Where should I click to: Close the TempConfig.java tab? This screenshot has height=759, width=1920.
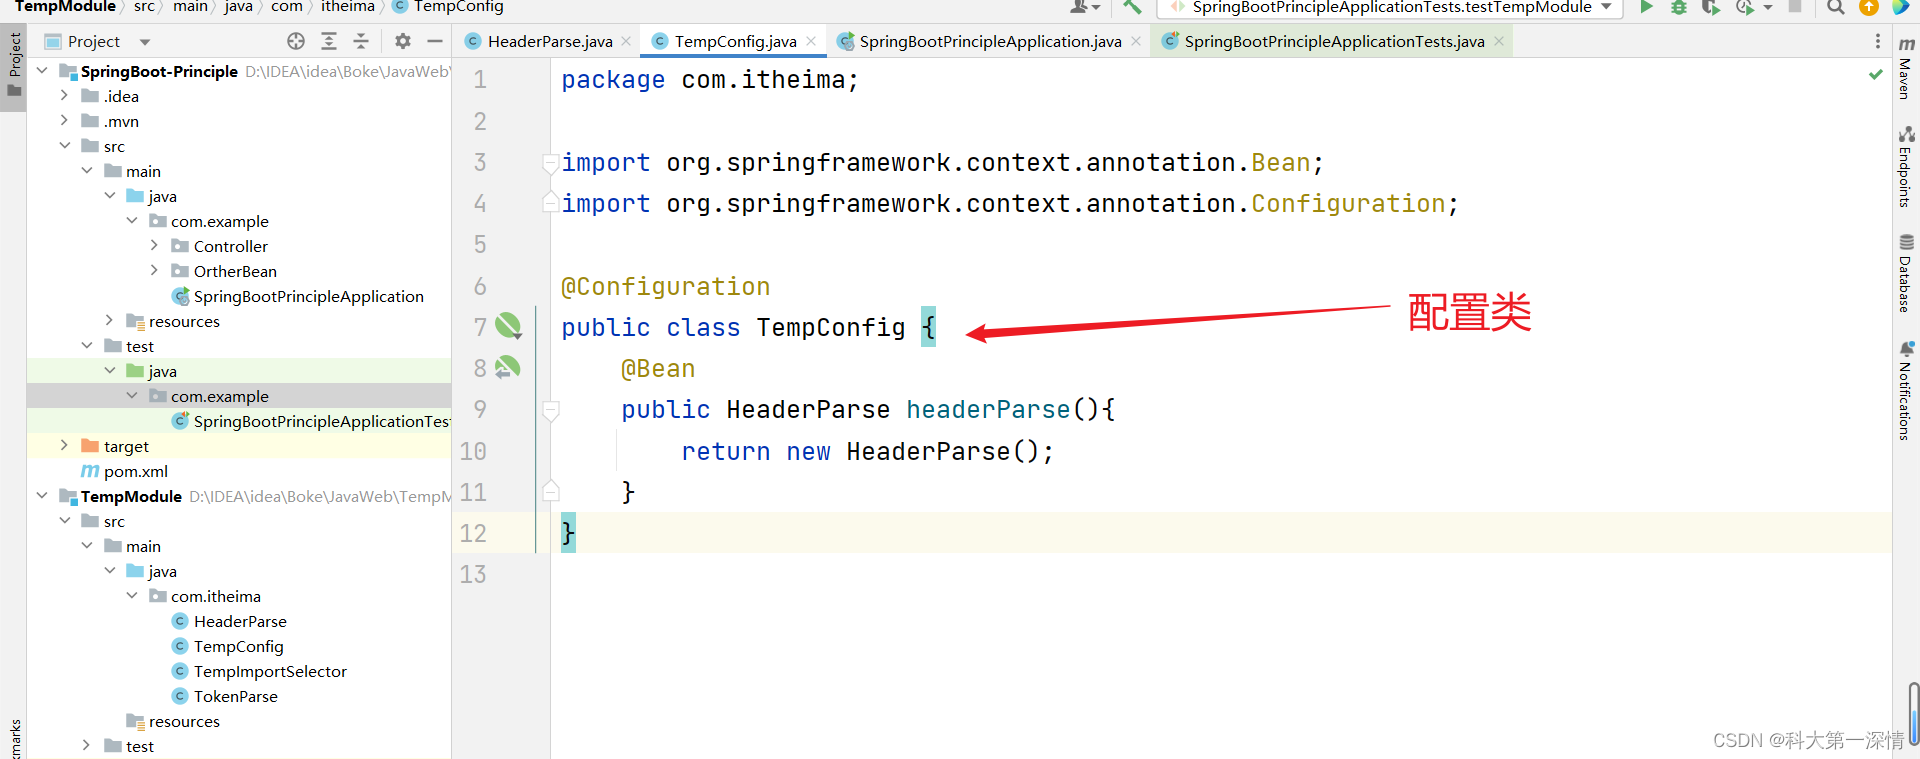811,41
